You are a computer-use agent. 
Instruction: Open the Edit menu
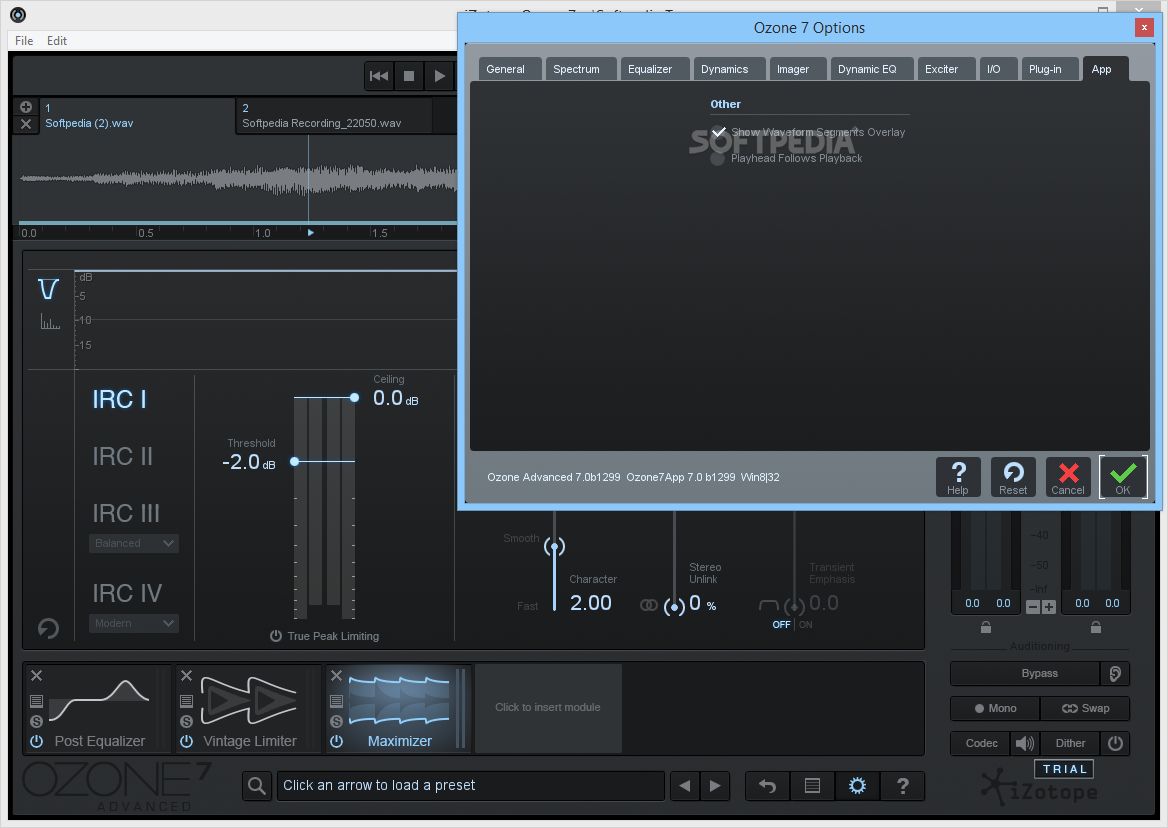pyautogui.click(x=57, y=41)
